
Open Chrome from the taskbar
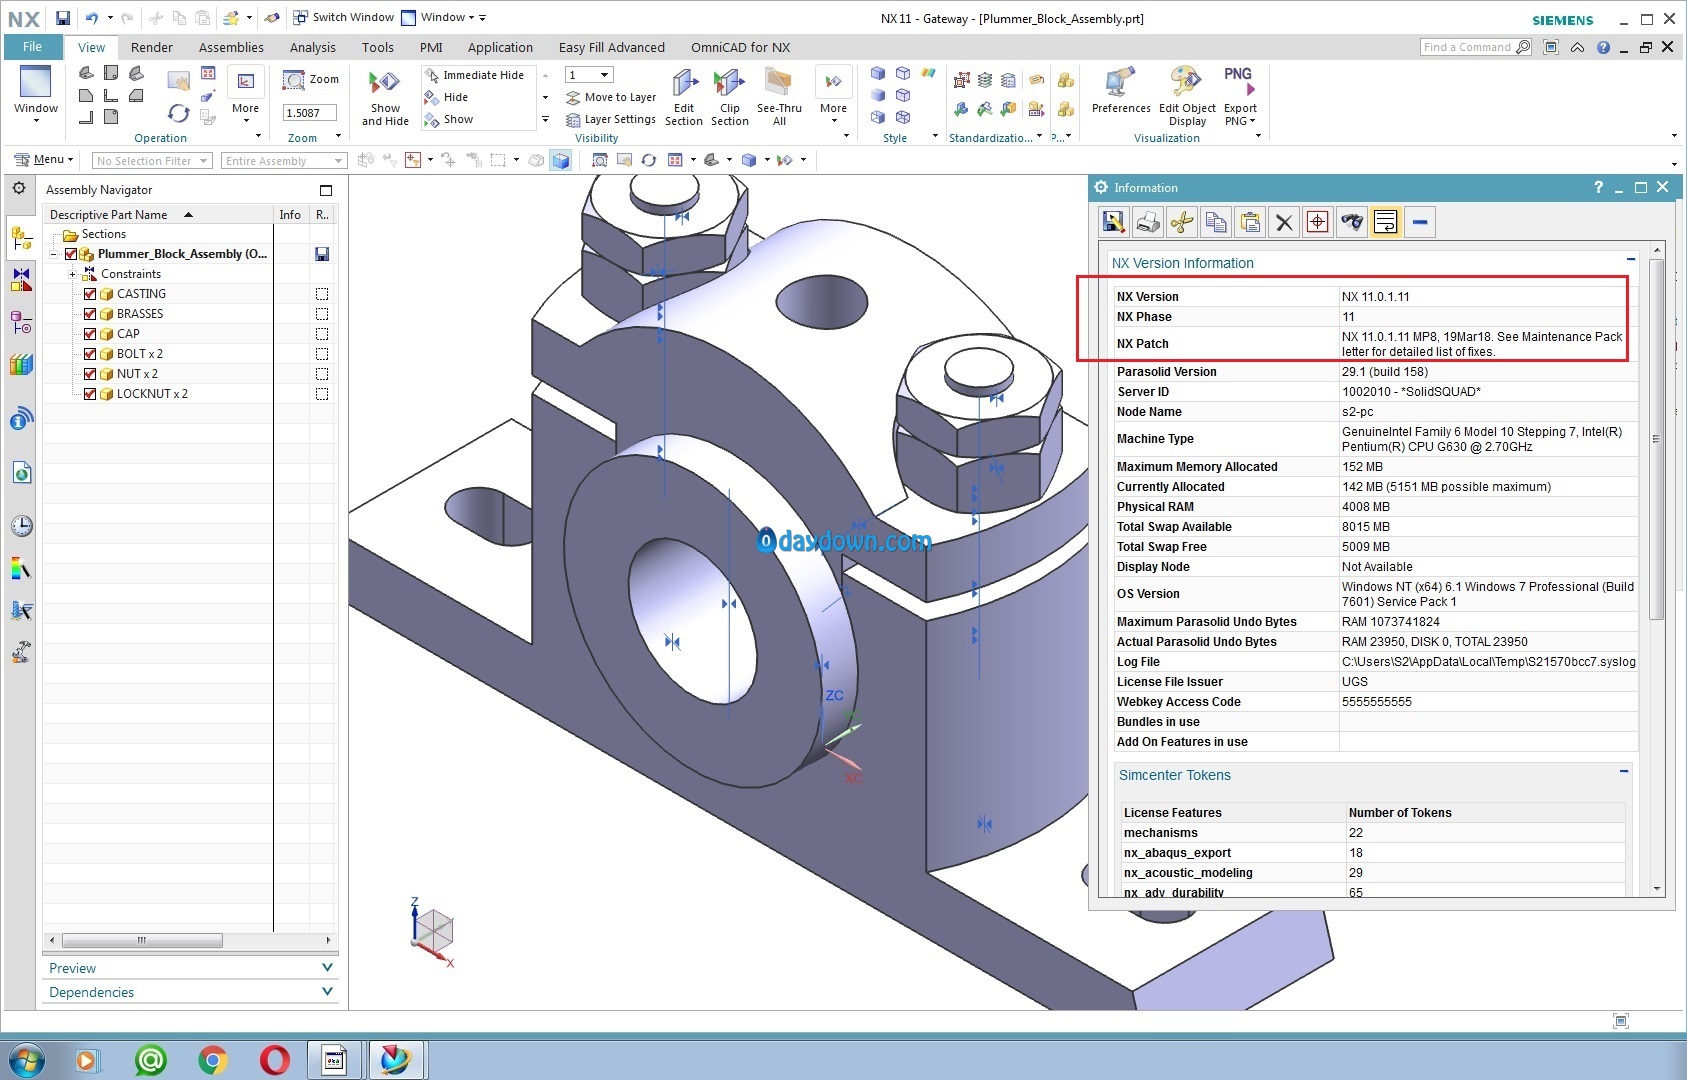212,1060
